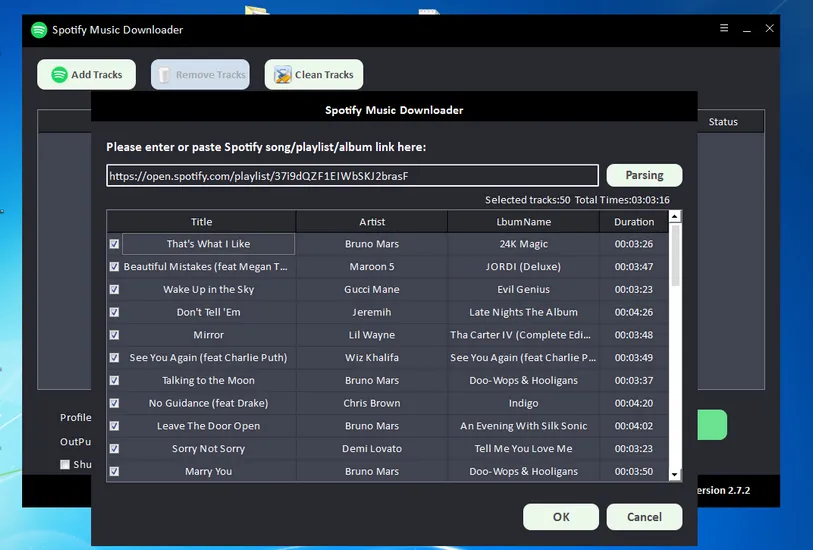Click the Tell Me You Love Me cell
Image resolution: width=813 pixels, height=550 pixels.
point(523,449)
